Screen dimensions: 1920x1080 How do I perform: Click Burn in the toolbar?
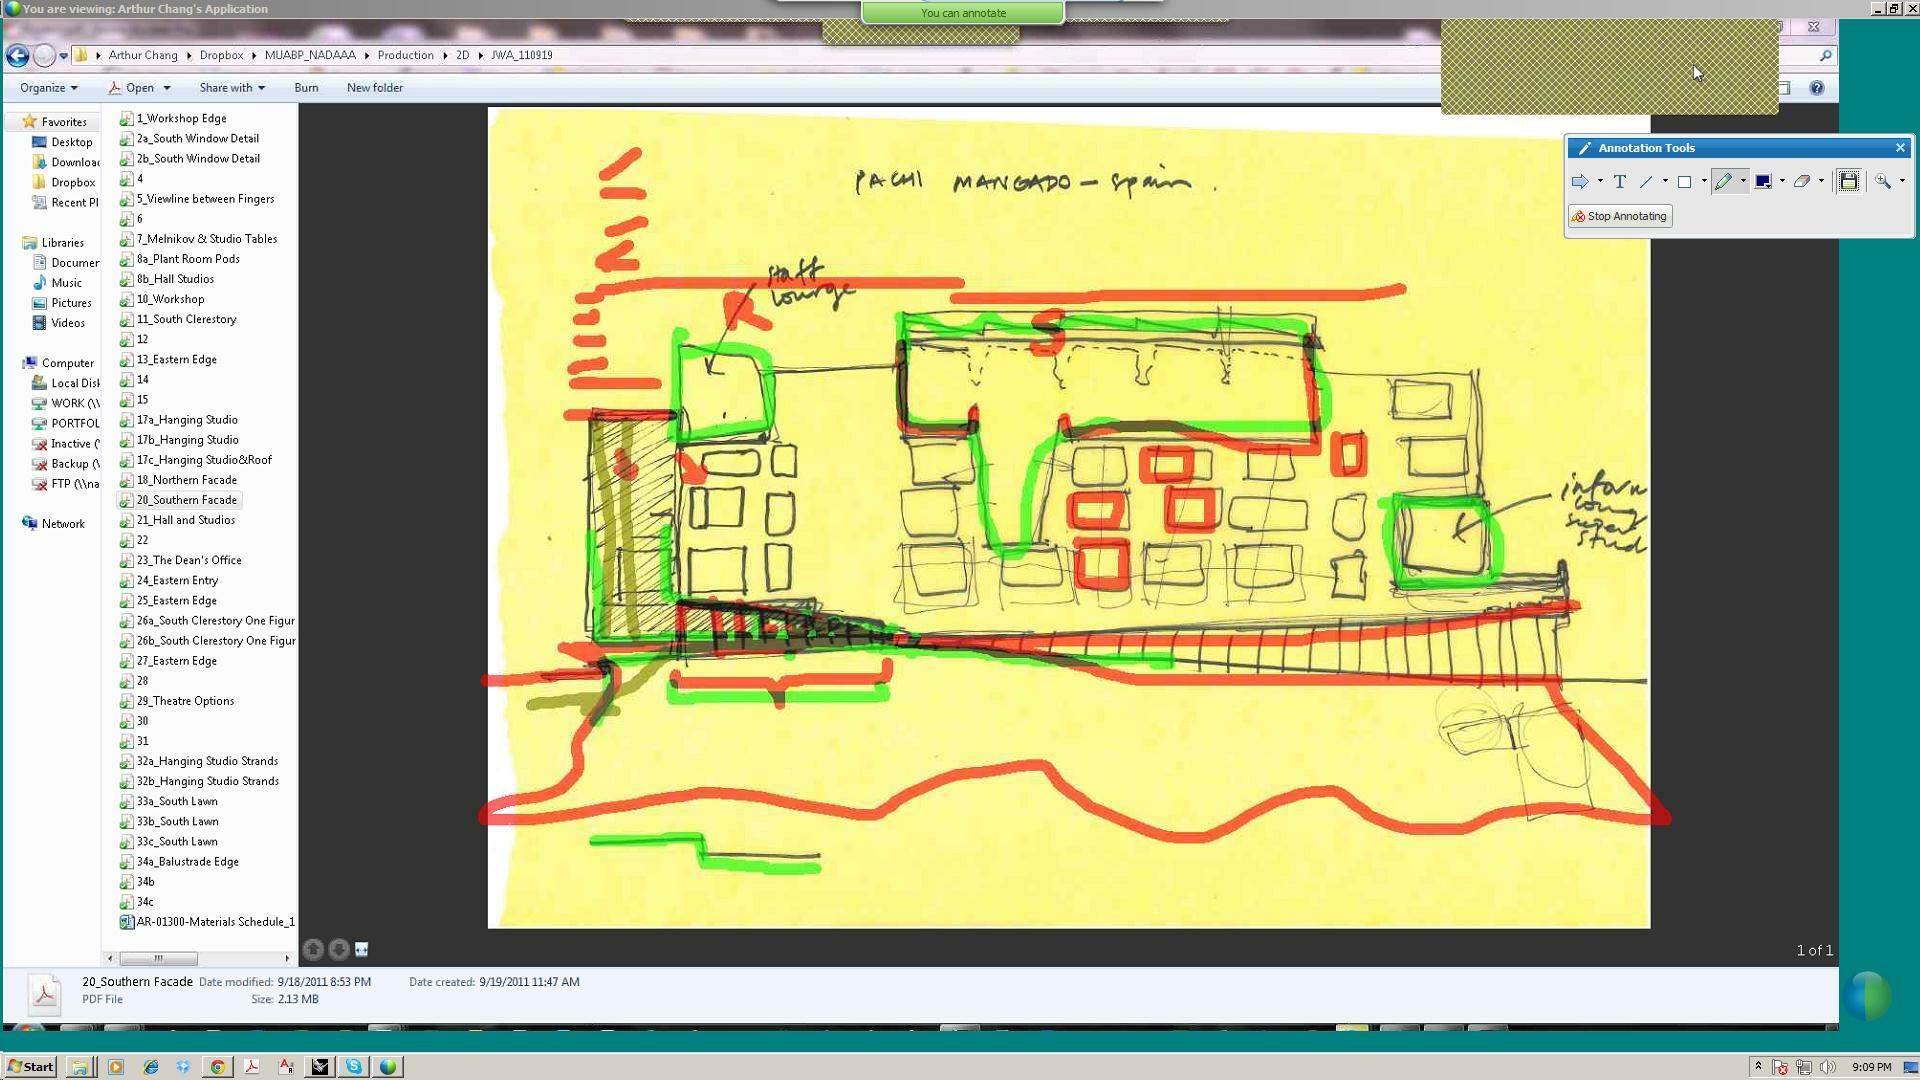pos(306,88)
